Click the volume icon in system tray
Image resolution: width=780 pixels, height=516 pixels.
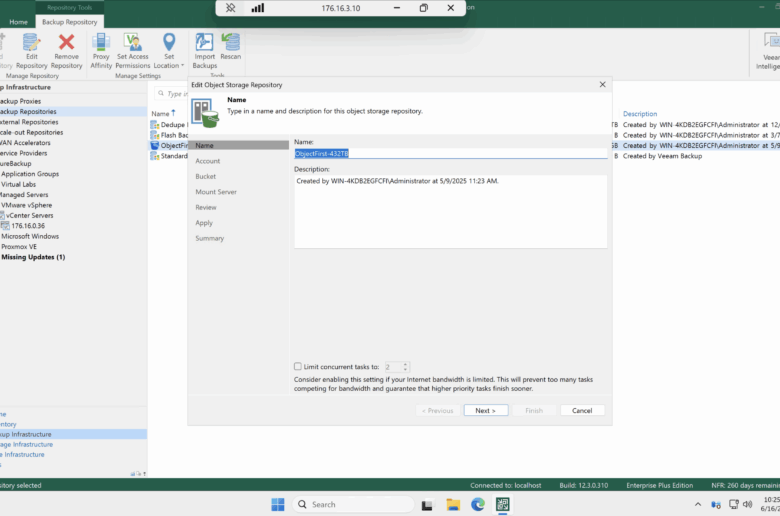pyautogui.click(x=747, y=505)
